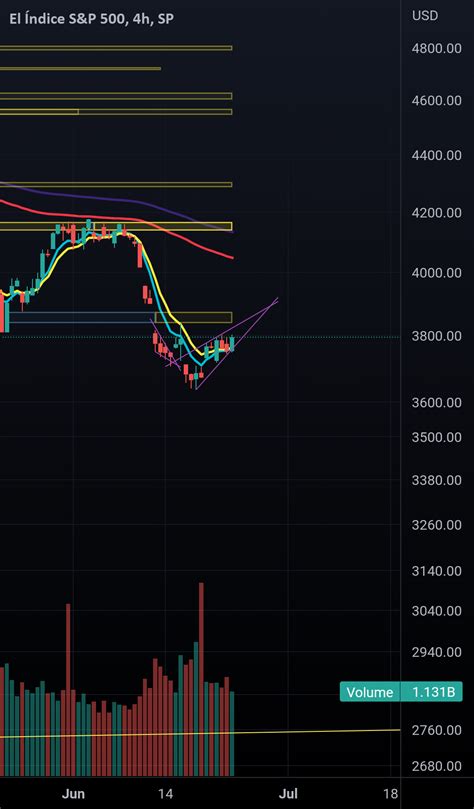The image size is (474, 809).
Task: Select the topmost yellow resistance zone near 4800
Action: coord(116,48)
